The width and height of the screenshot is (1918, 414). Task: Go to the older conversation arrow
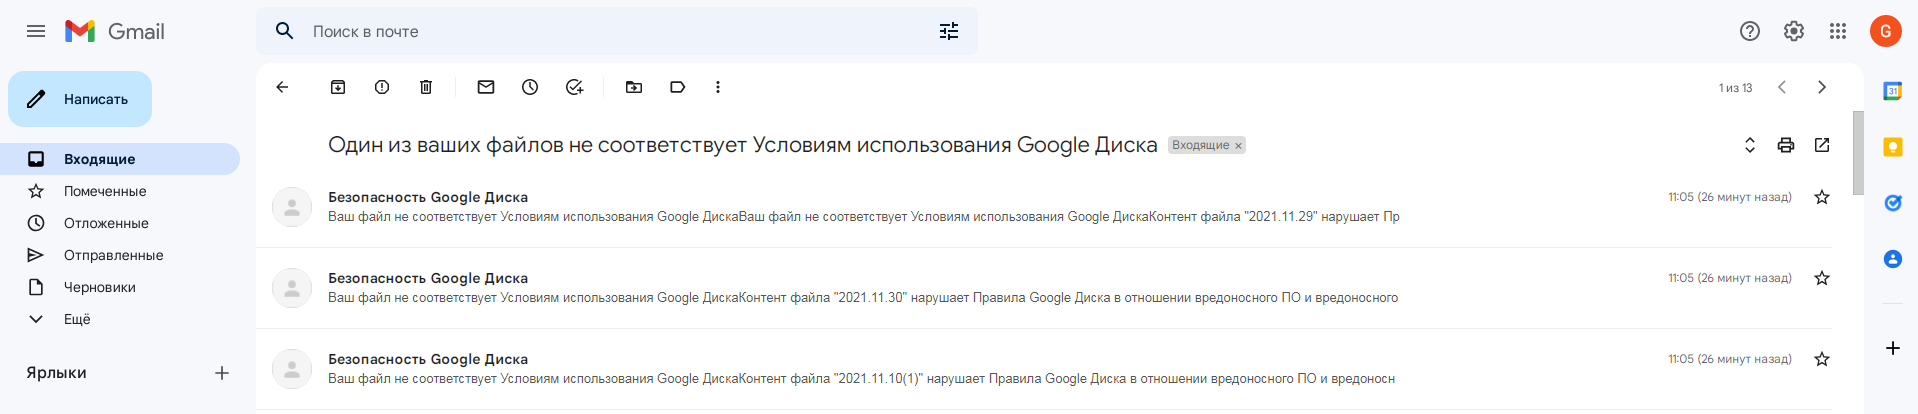(x=1822, y=87)
